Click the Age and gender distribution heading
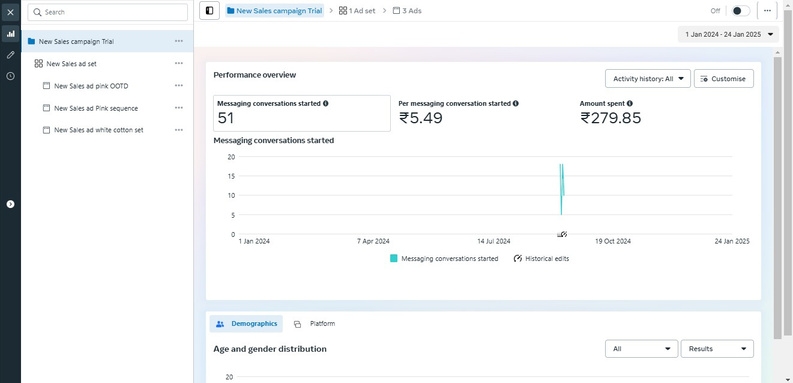Viewport: 793px width, 383px height. (270, 349)
